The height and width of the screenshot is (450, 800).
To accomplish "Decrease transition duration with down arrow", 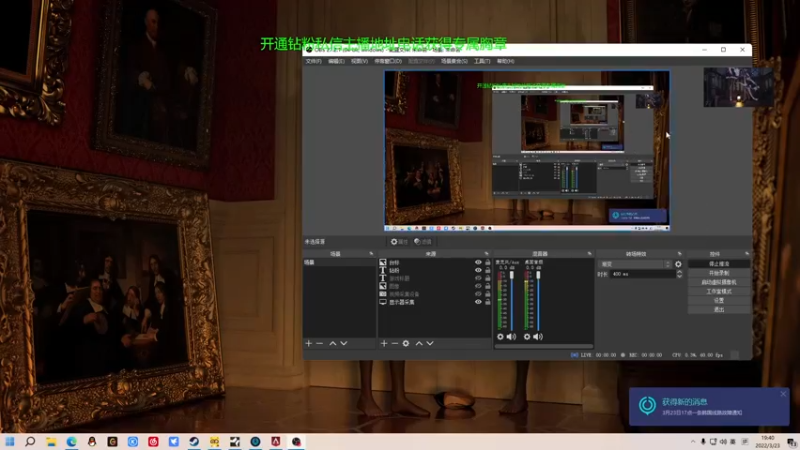I will click(x=679, y=276).
